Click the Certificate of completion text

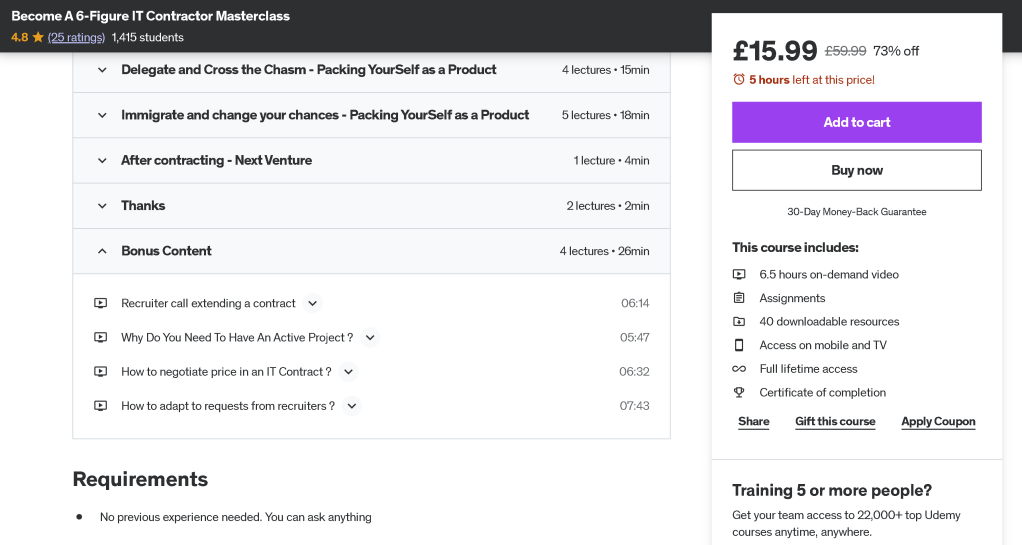[823, 392]
